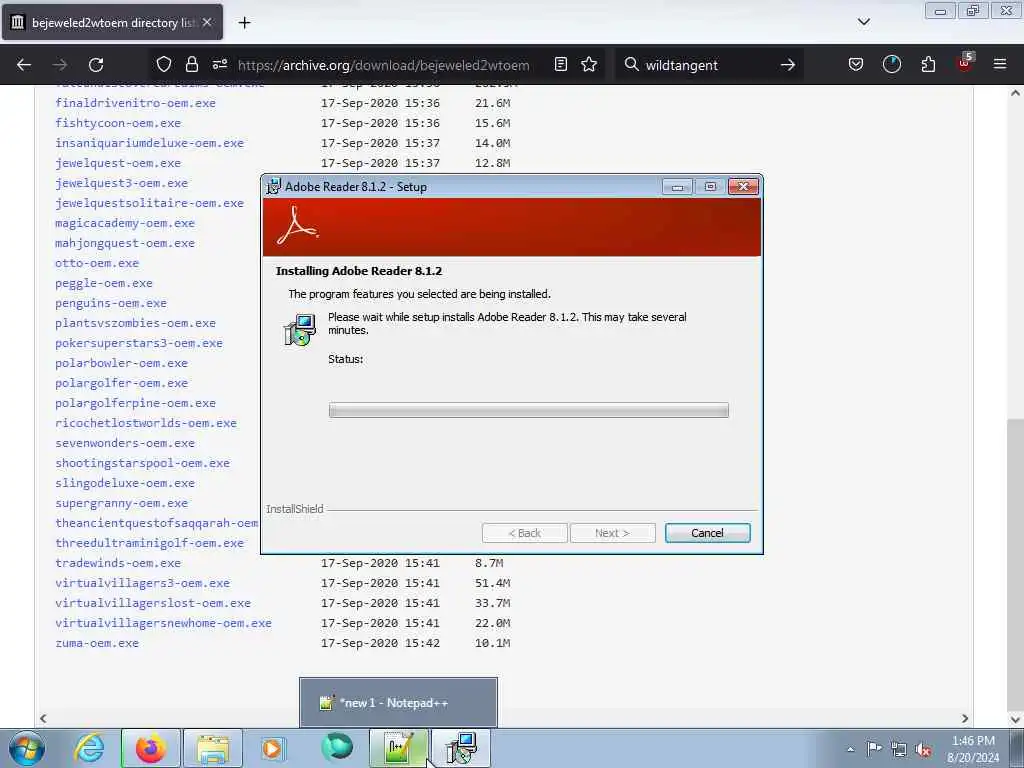Click the search go arrow
Screen dimensions: 1024x768
coord(788,65)
